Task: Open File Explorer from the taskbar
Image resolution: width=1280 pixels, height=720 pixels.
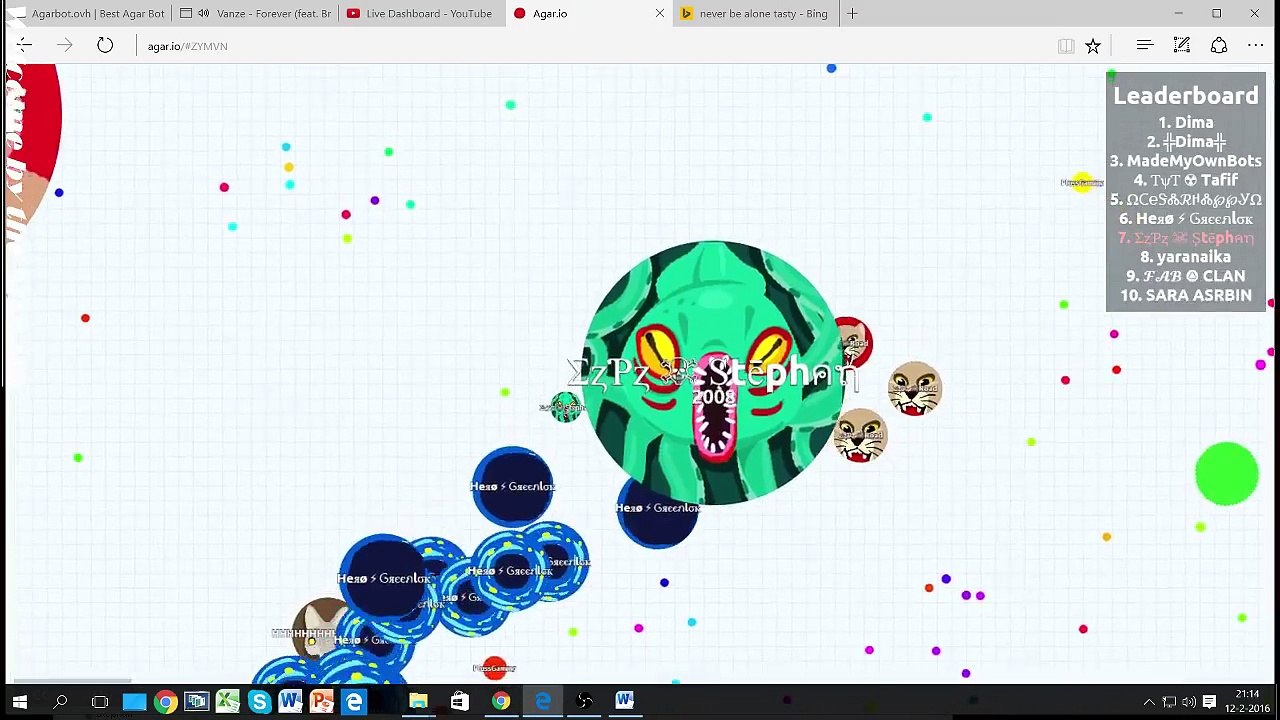Action: pyautogui.click(x=418, y=702)
